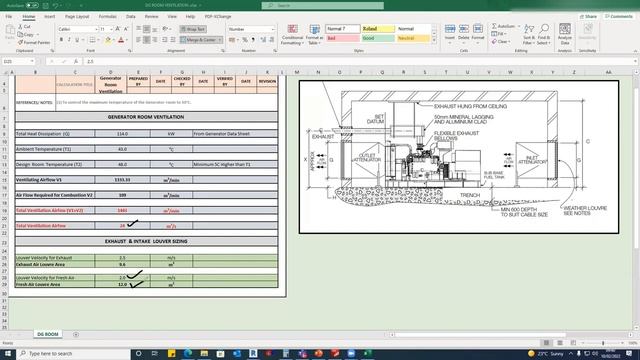Click the Analyze Data button
This screenshot has width=640, height=360.
(x=564, y=34)
